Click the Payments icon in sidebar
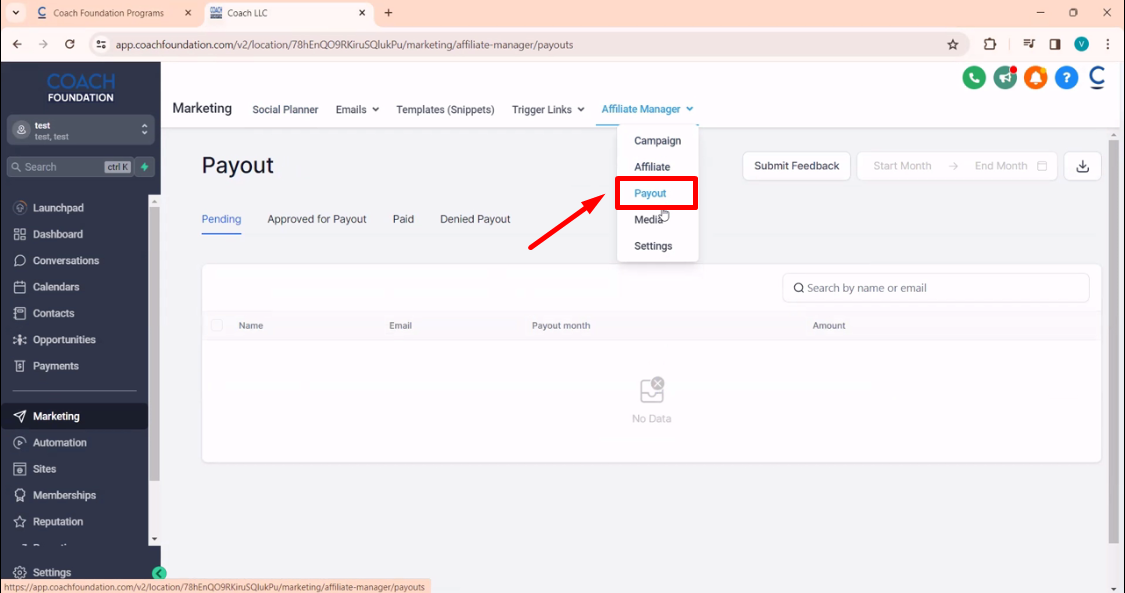 (20, 366)
